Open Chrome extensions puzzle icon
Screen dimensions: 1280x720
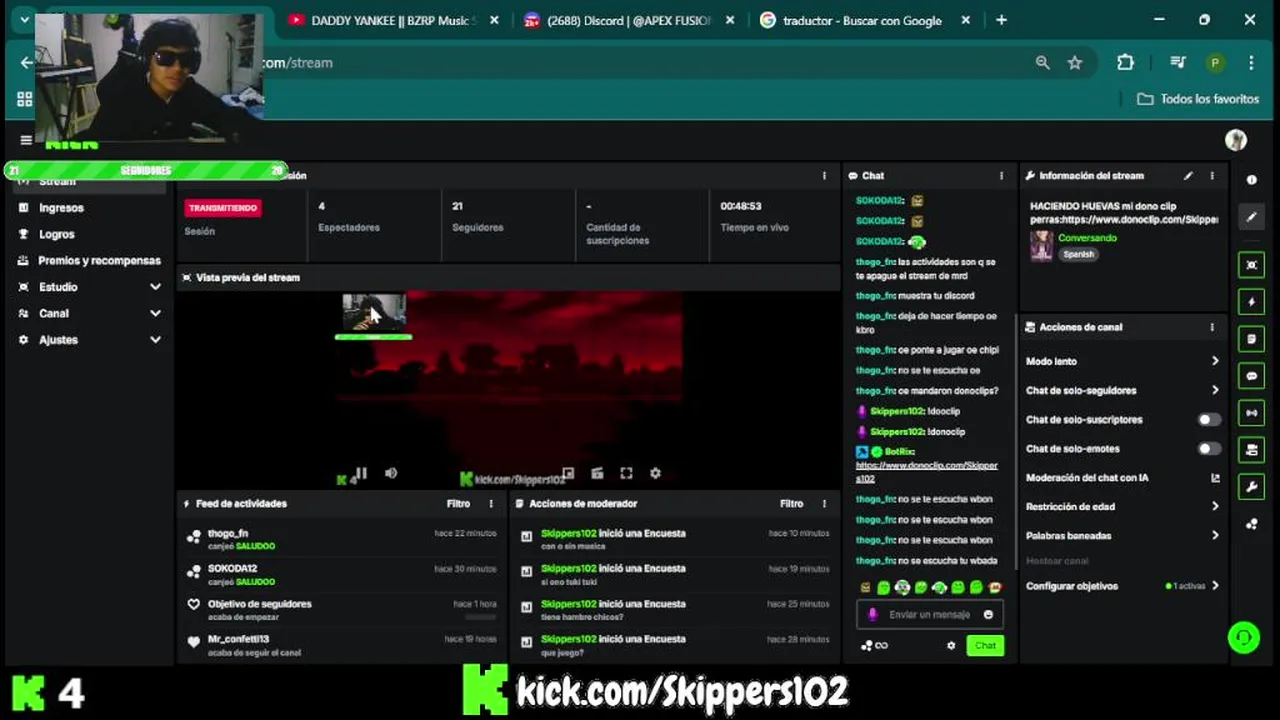click(1125, 63)
